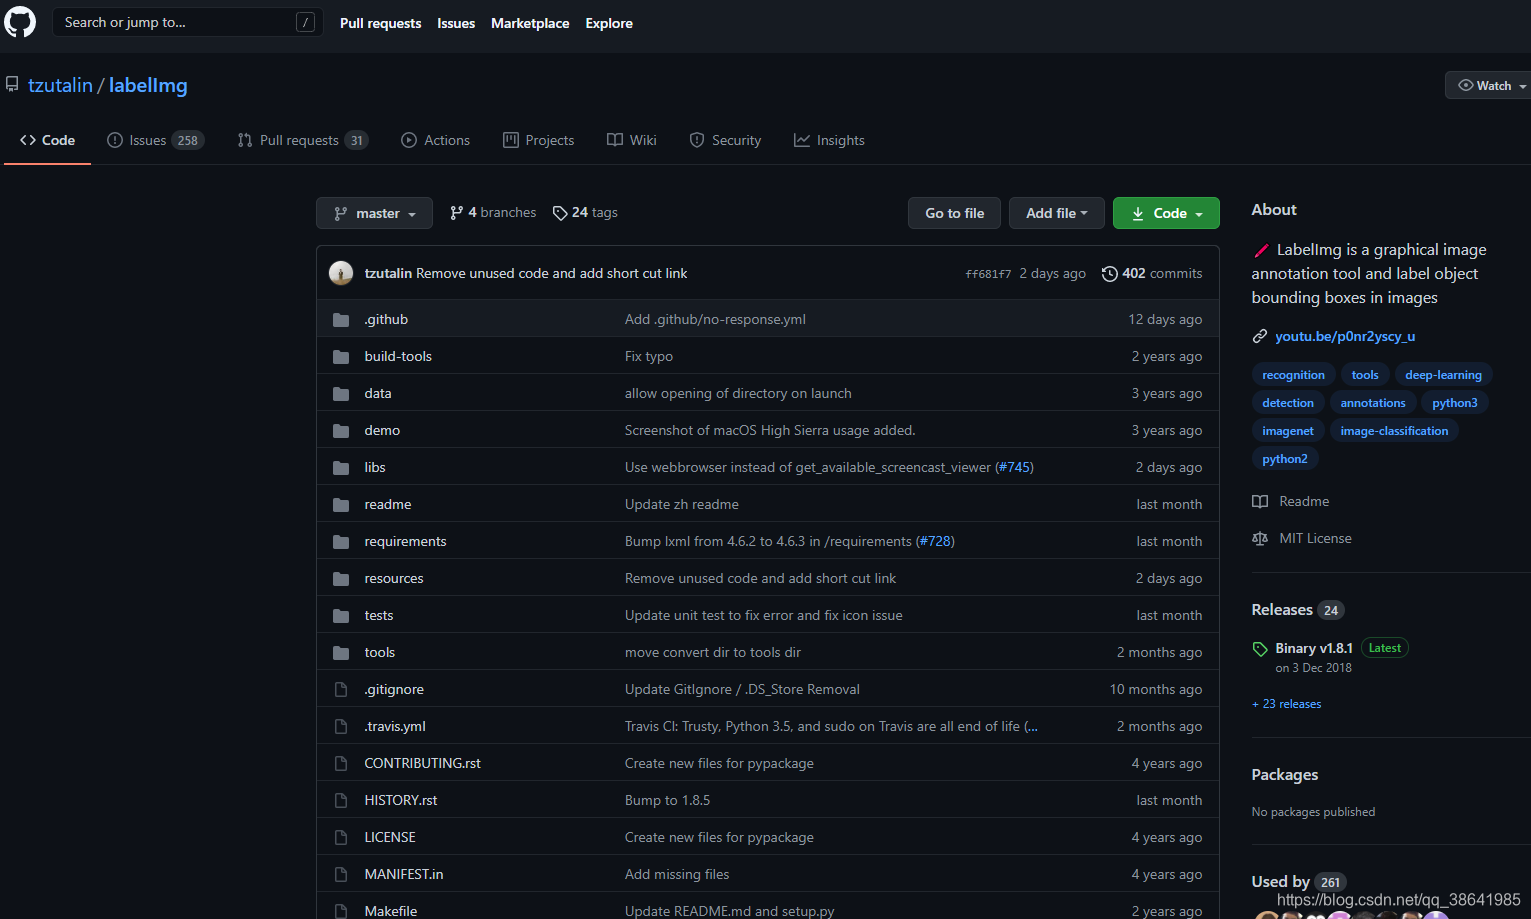
Task: Open the Used by 261 link
Action: (x=1298, y=882)
